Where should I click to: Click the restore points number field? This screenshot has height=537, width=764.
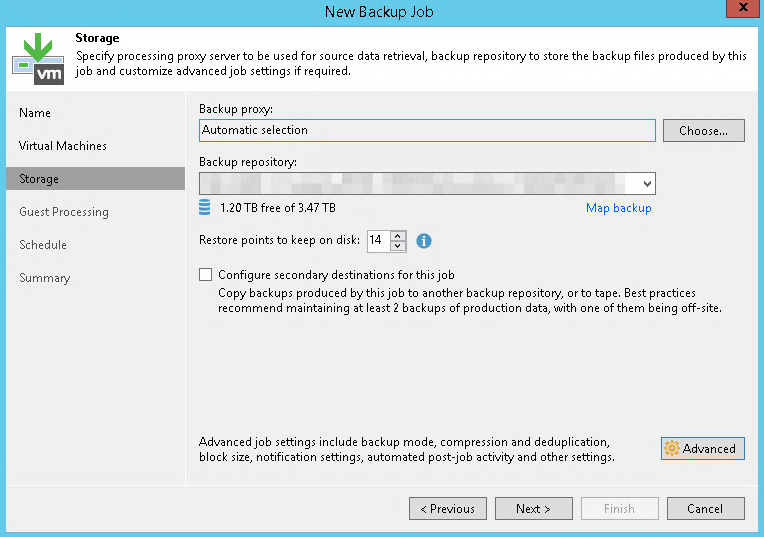[379, 240]
